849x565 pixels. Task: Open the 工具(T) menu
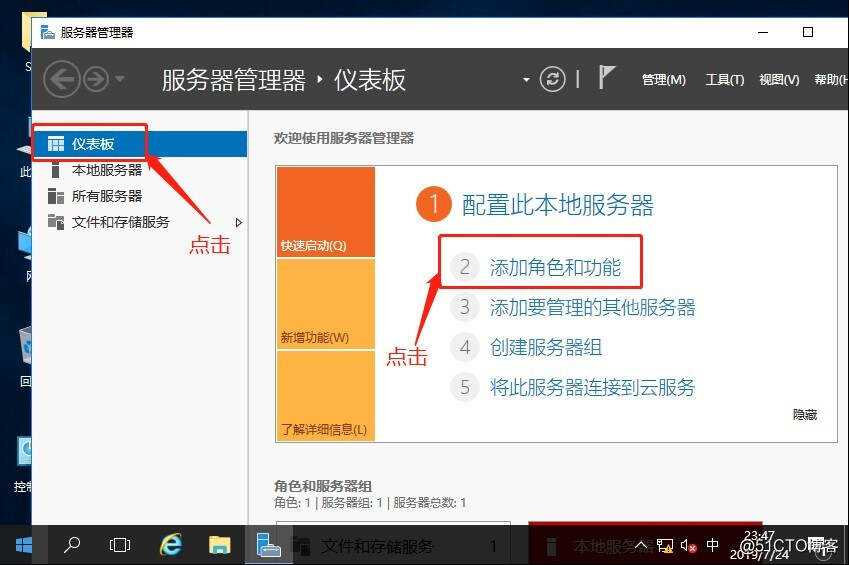[x=724, y=80]
